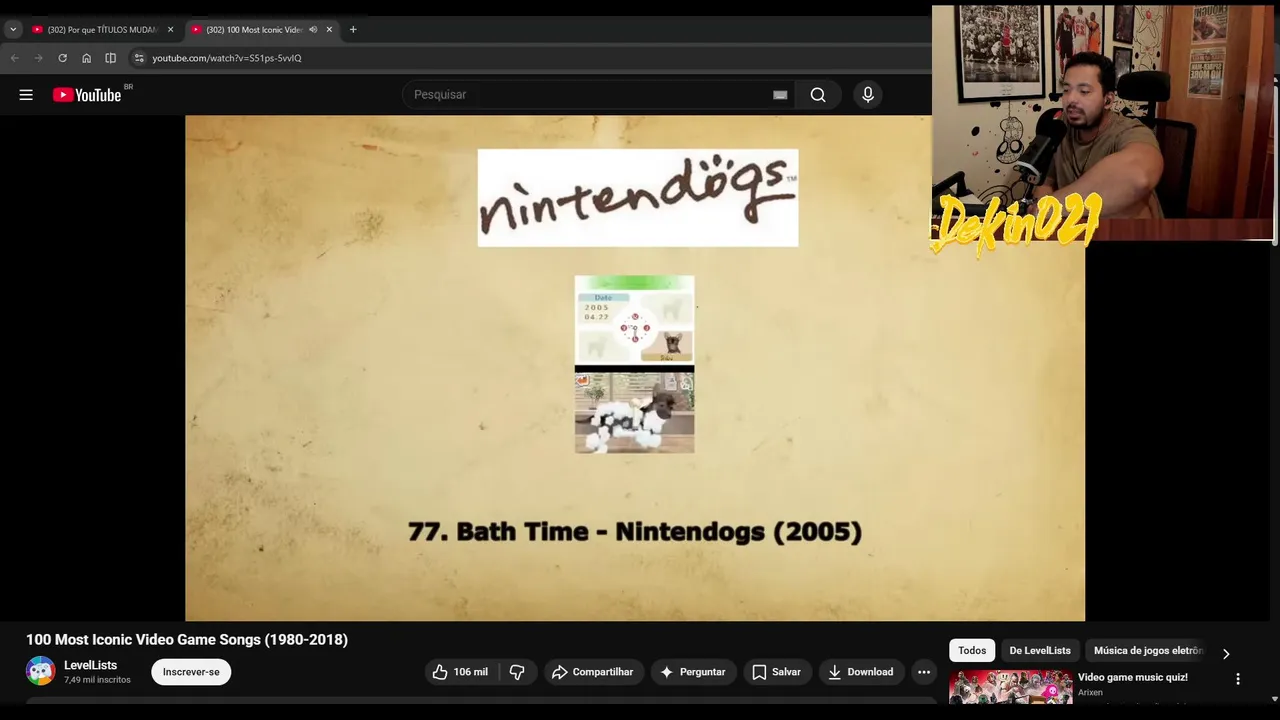The image size is (1280, 720).
Task: Click the Perguntar button
Action: (x=693, y=672)
